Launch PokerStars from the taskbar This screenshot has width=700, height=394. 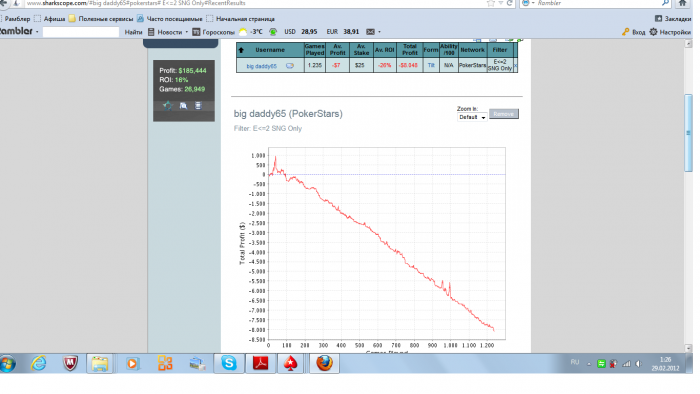pos(291,363)
